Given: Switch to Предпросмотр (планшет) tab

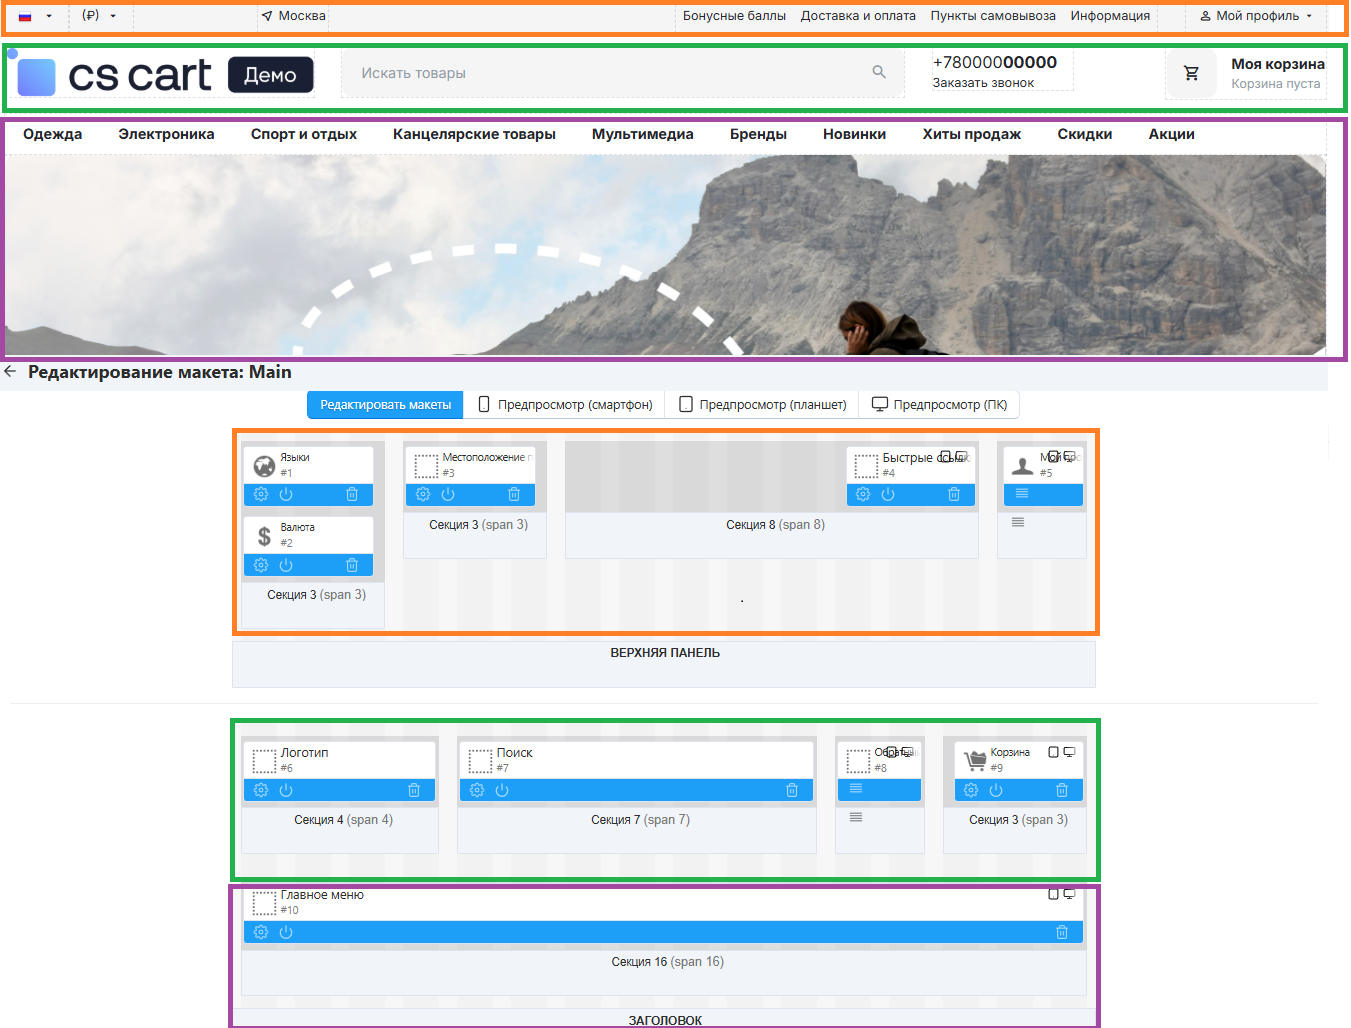Looking at the screenshot, I should 763,405.
